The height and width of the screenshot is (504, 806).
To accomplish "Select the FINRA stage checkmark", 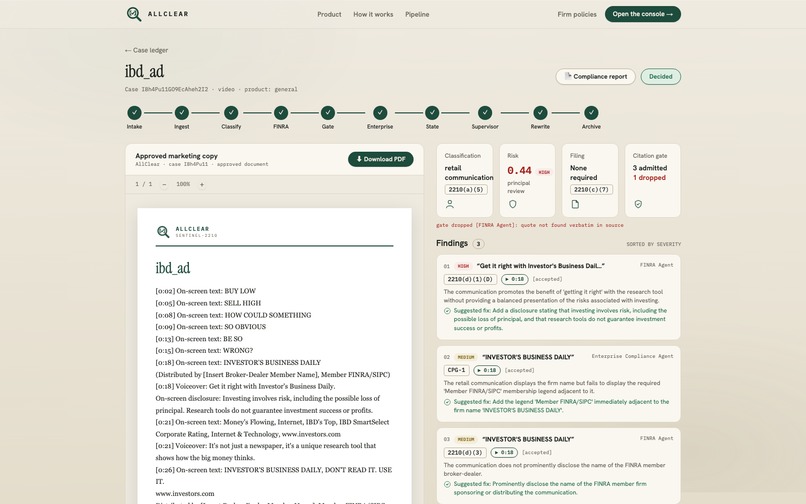I will coord(281,113).
